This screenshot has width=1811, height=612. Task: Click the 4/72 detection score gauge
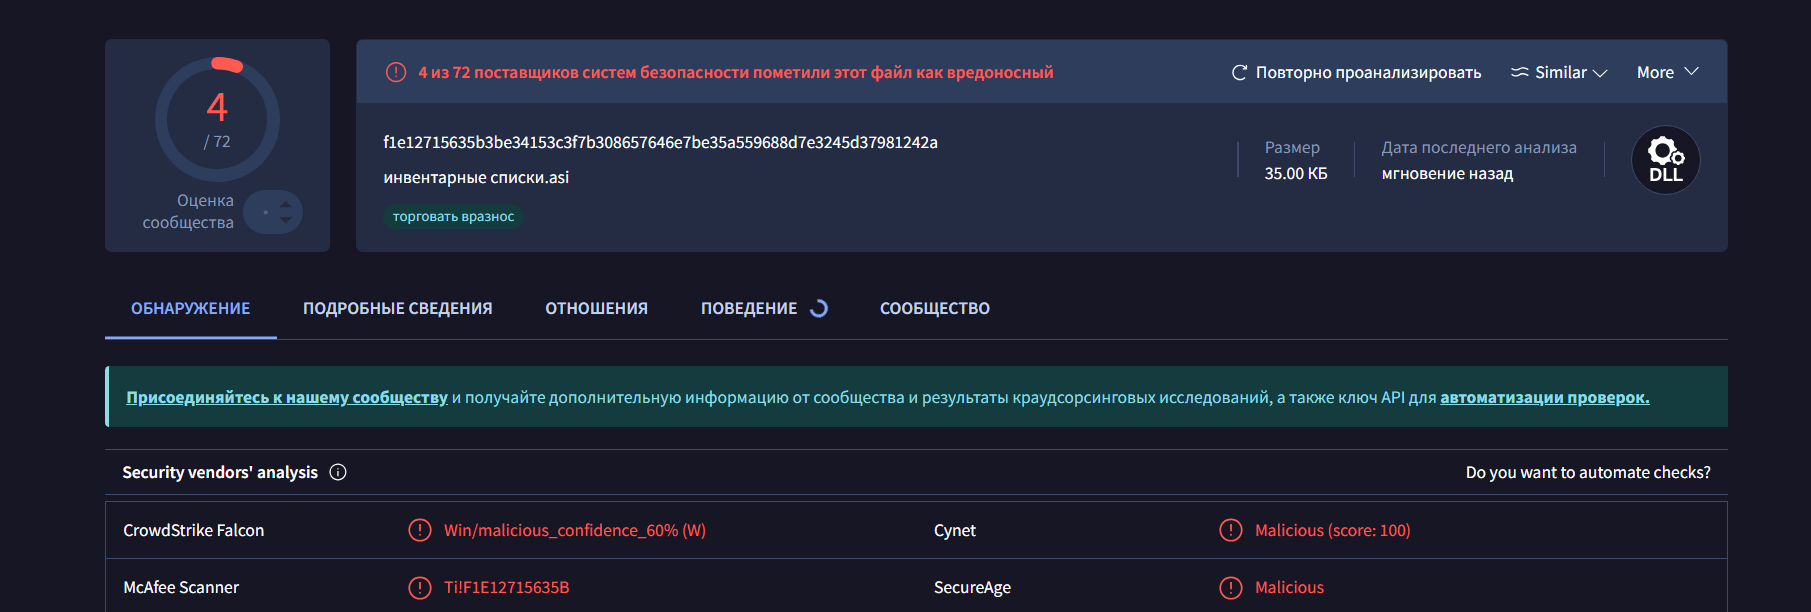[217, 119]
